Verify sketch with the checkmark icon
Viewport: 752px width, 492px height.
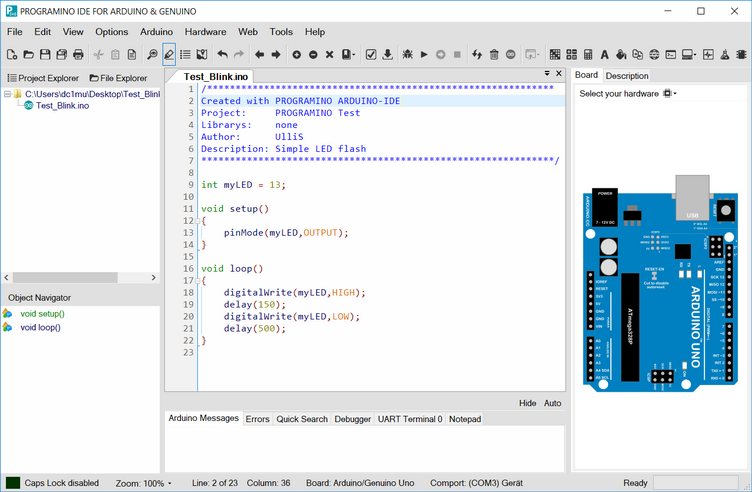(371, 55)
